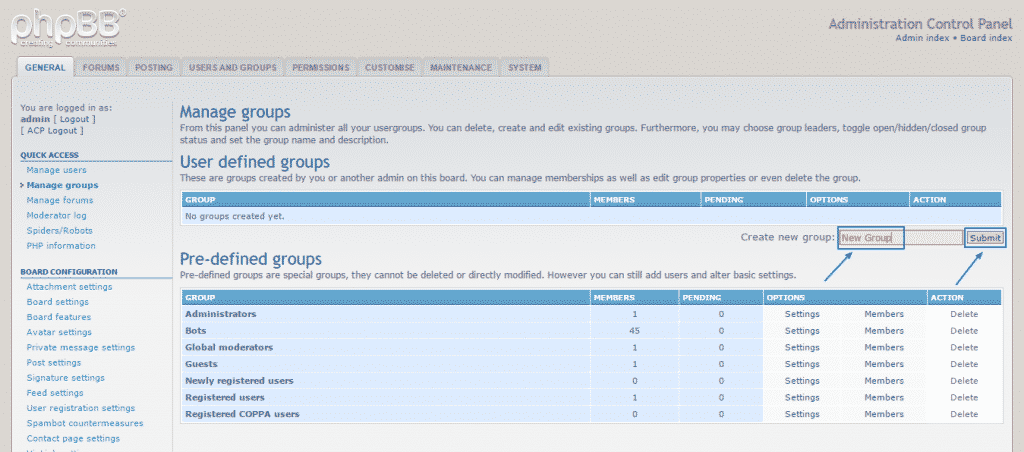
Task: Click Submit to create group
Action: point(985,238)
